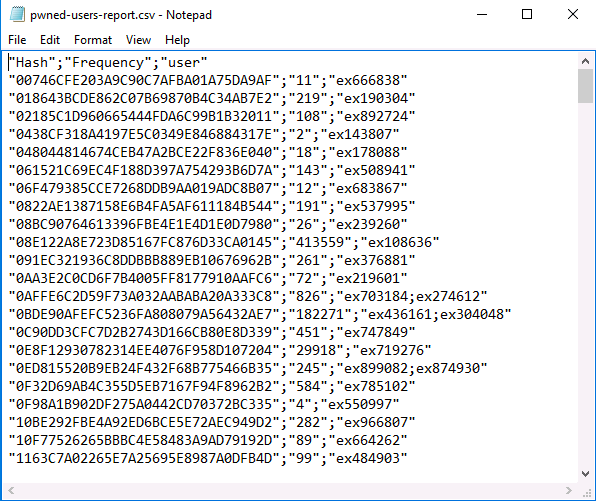Click the vertical scrollbar down arrow
This screenshot has width=596, height=501.
coord(585,474)
